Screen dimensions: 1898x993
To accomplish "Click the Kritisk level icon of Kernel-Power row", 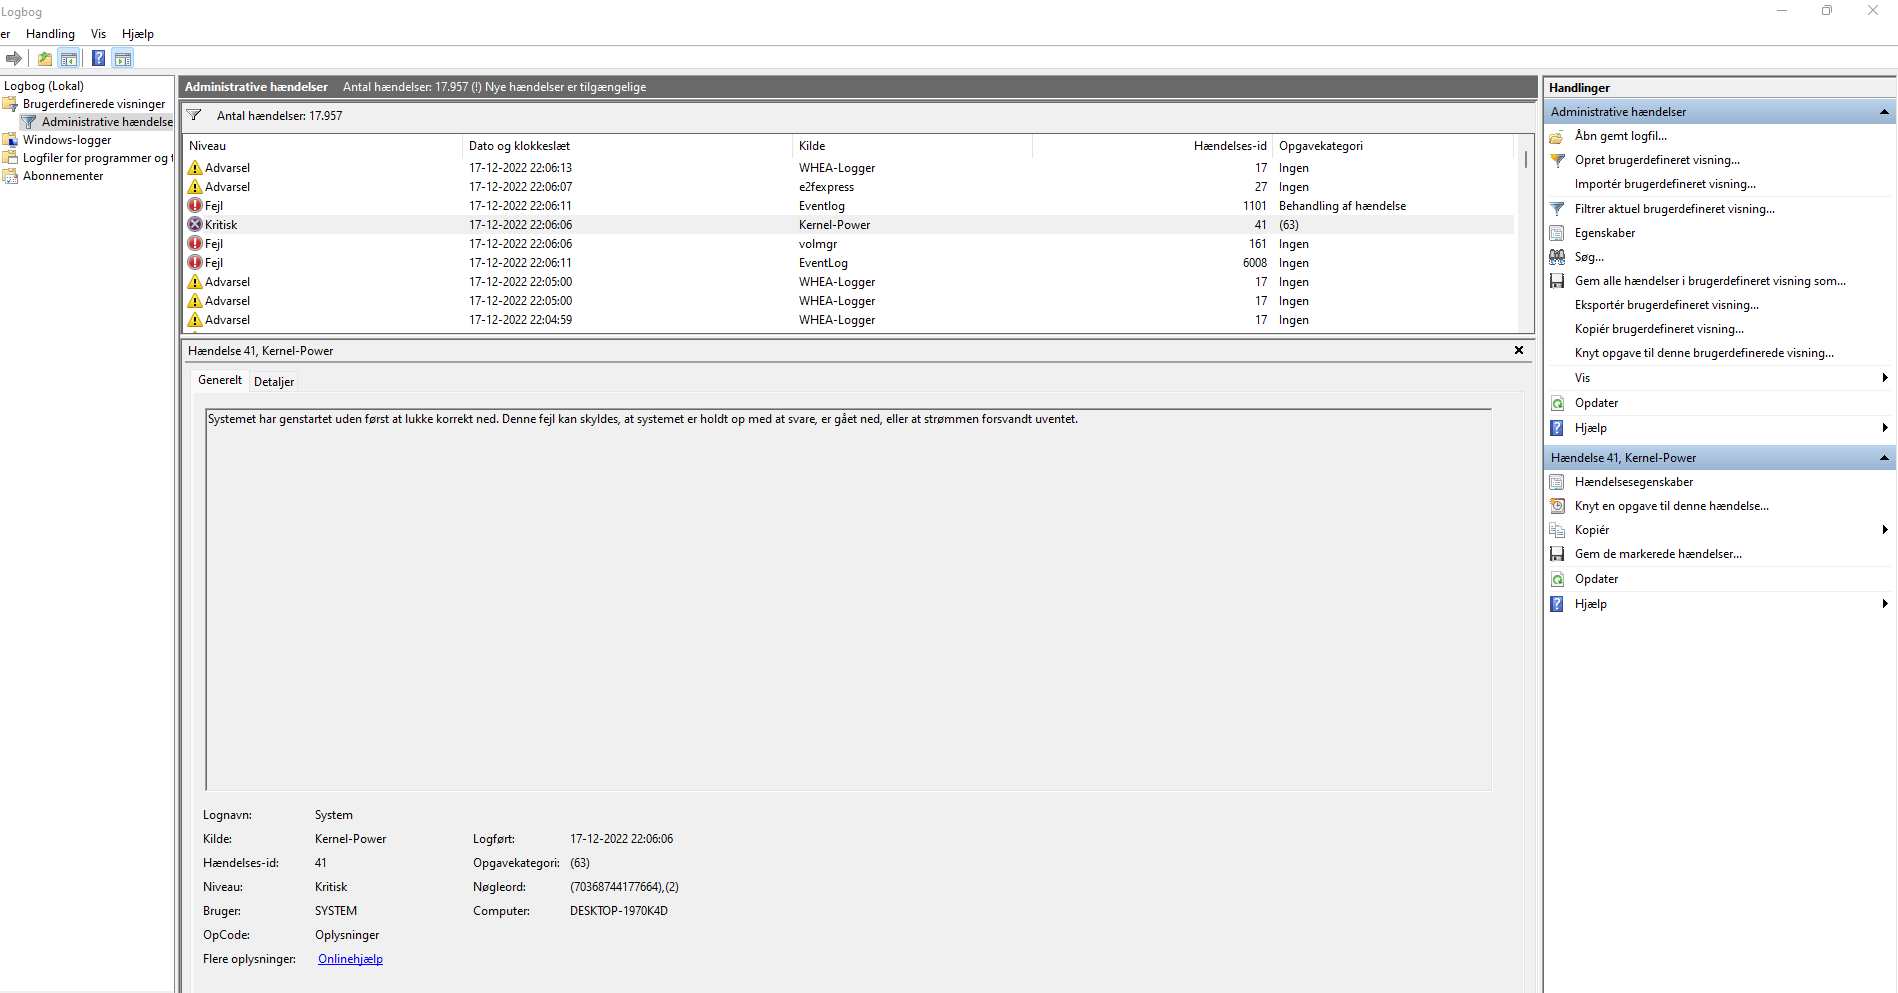I will tap(195, 225).
